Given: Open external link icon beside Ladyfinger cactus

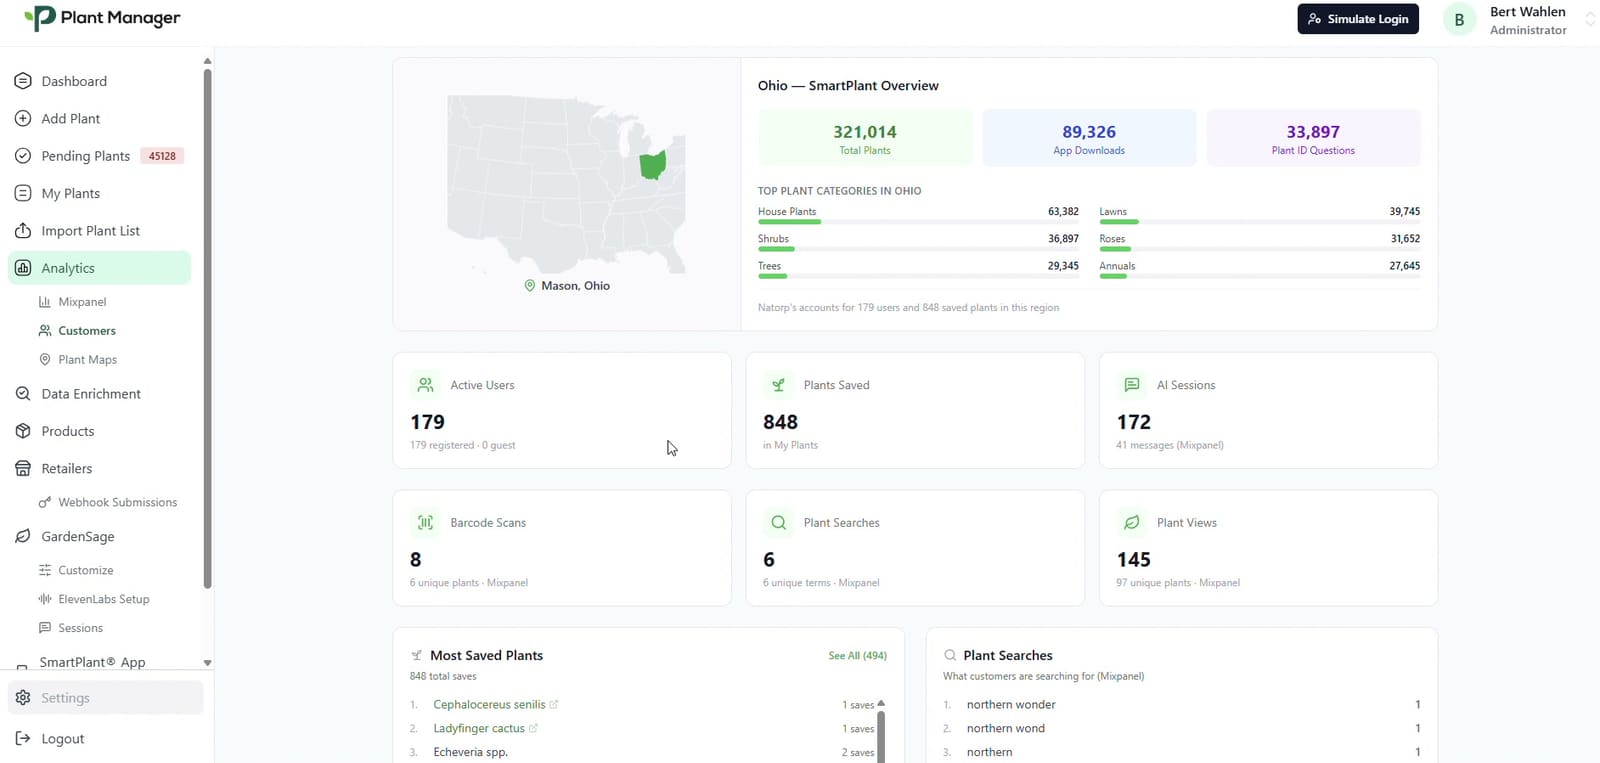Looking at the screenshot, I should click(533, 728).
